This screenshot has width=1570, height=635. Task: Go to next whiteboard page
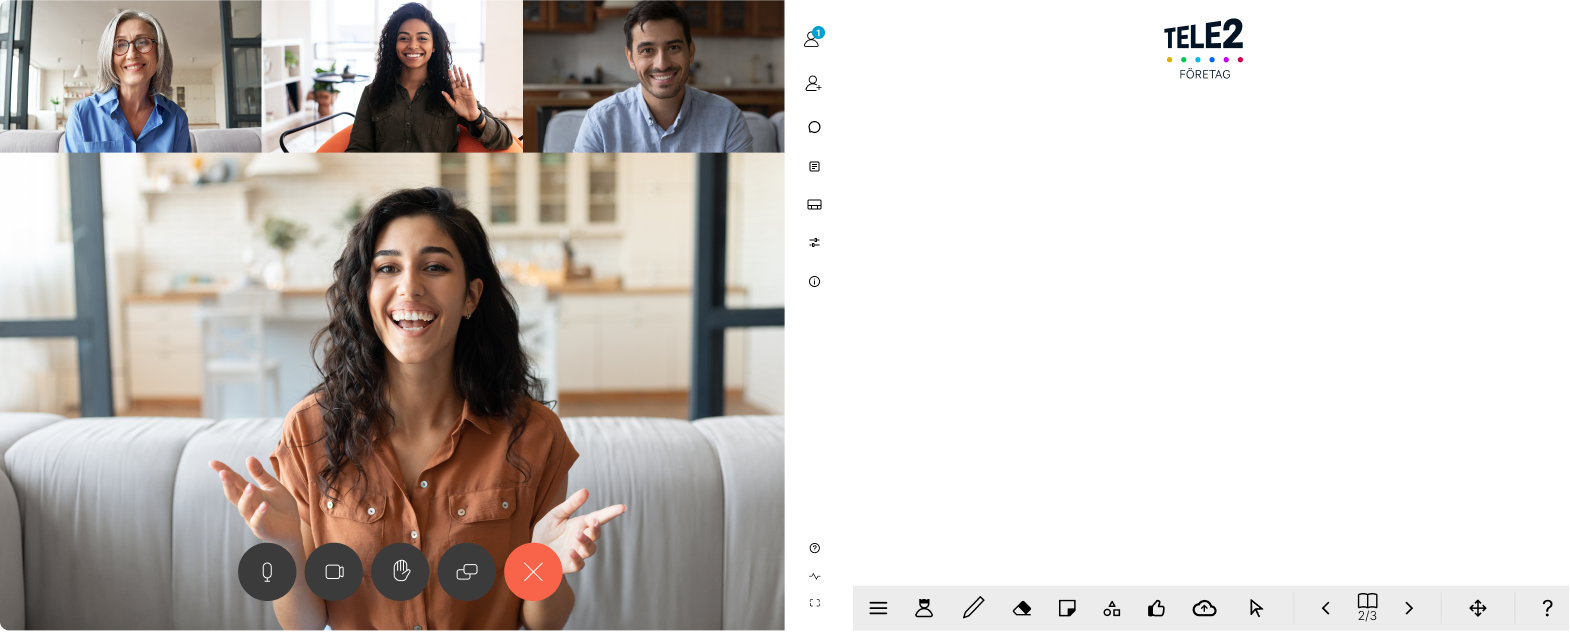[x=1409, y=608]
